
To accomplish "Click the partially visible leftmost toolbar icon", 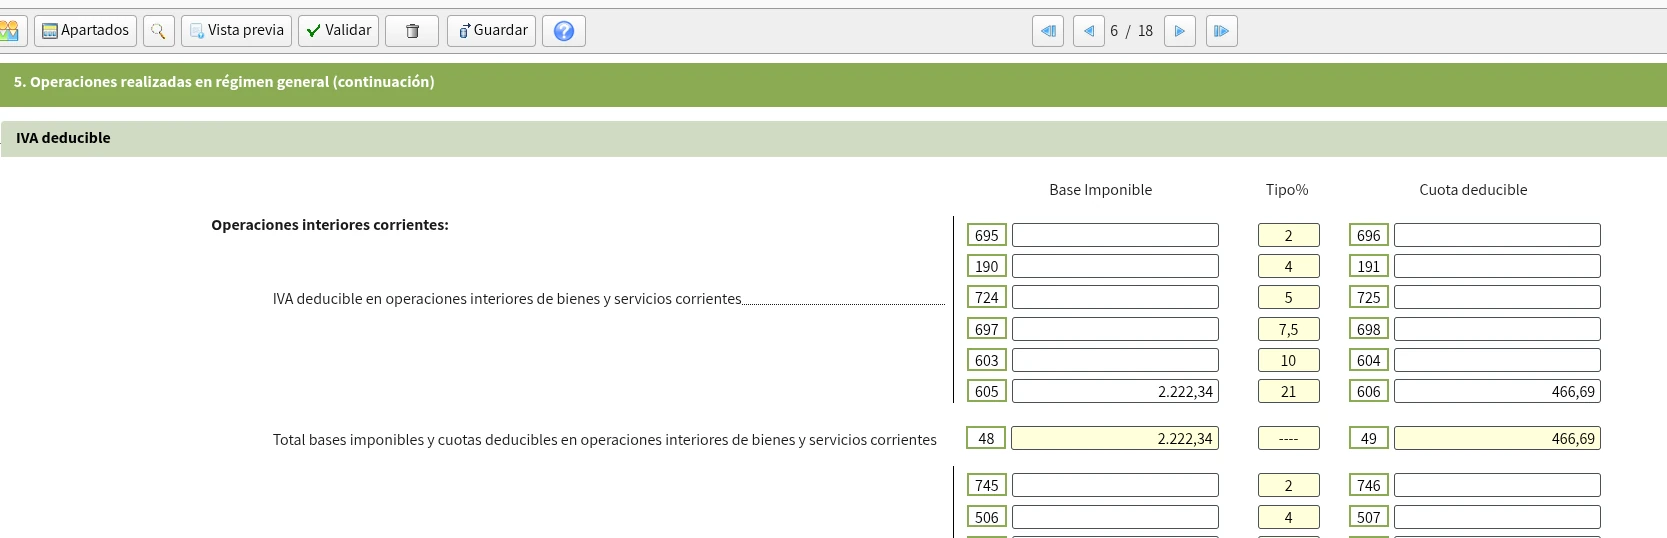I will [x=10, y=31].
